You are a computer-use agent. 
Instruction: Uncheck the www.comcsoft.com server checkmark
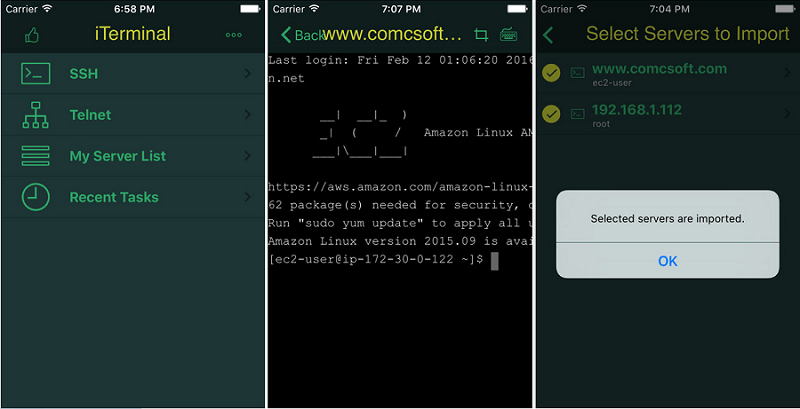pos(551,73)
